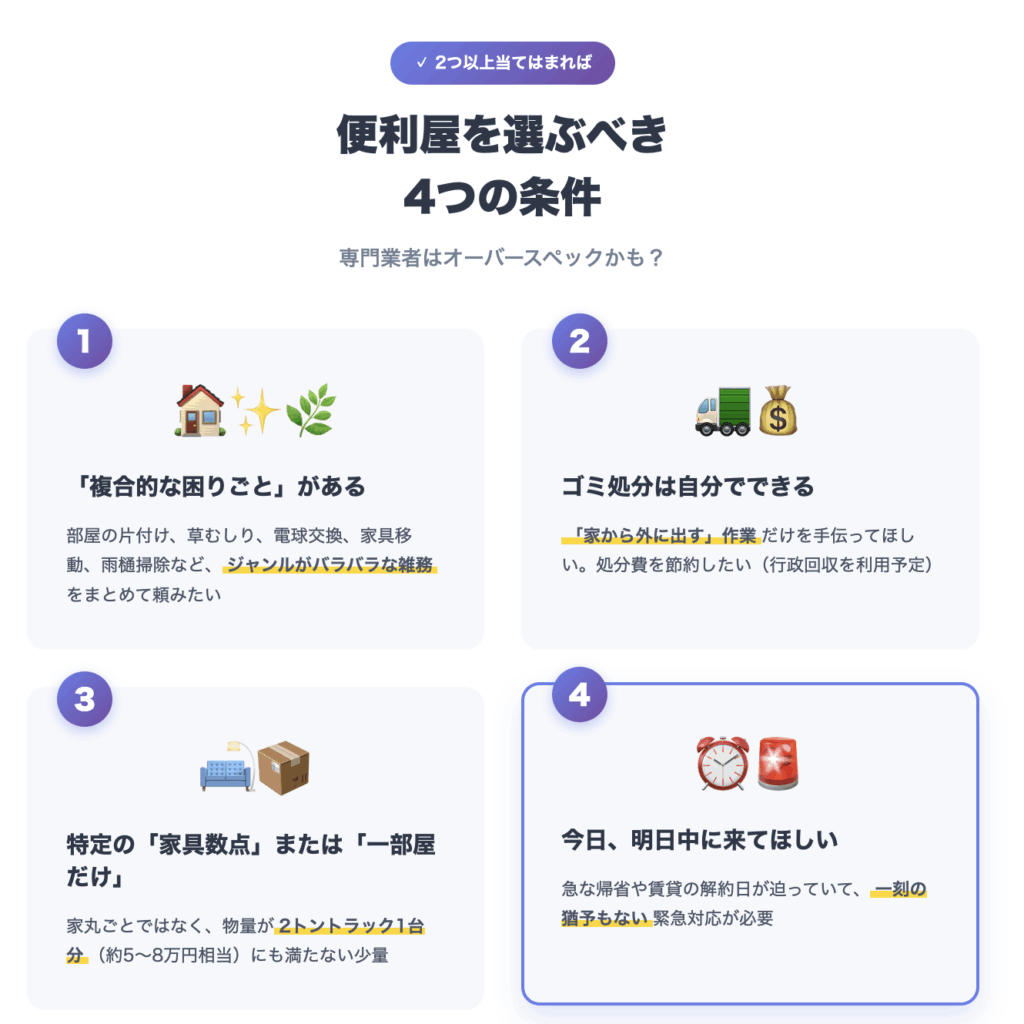Click the purple number 2 badge
This screenshot has width=1024, height=1024.
(579, 341)
